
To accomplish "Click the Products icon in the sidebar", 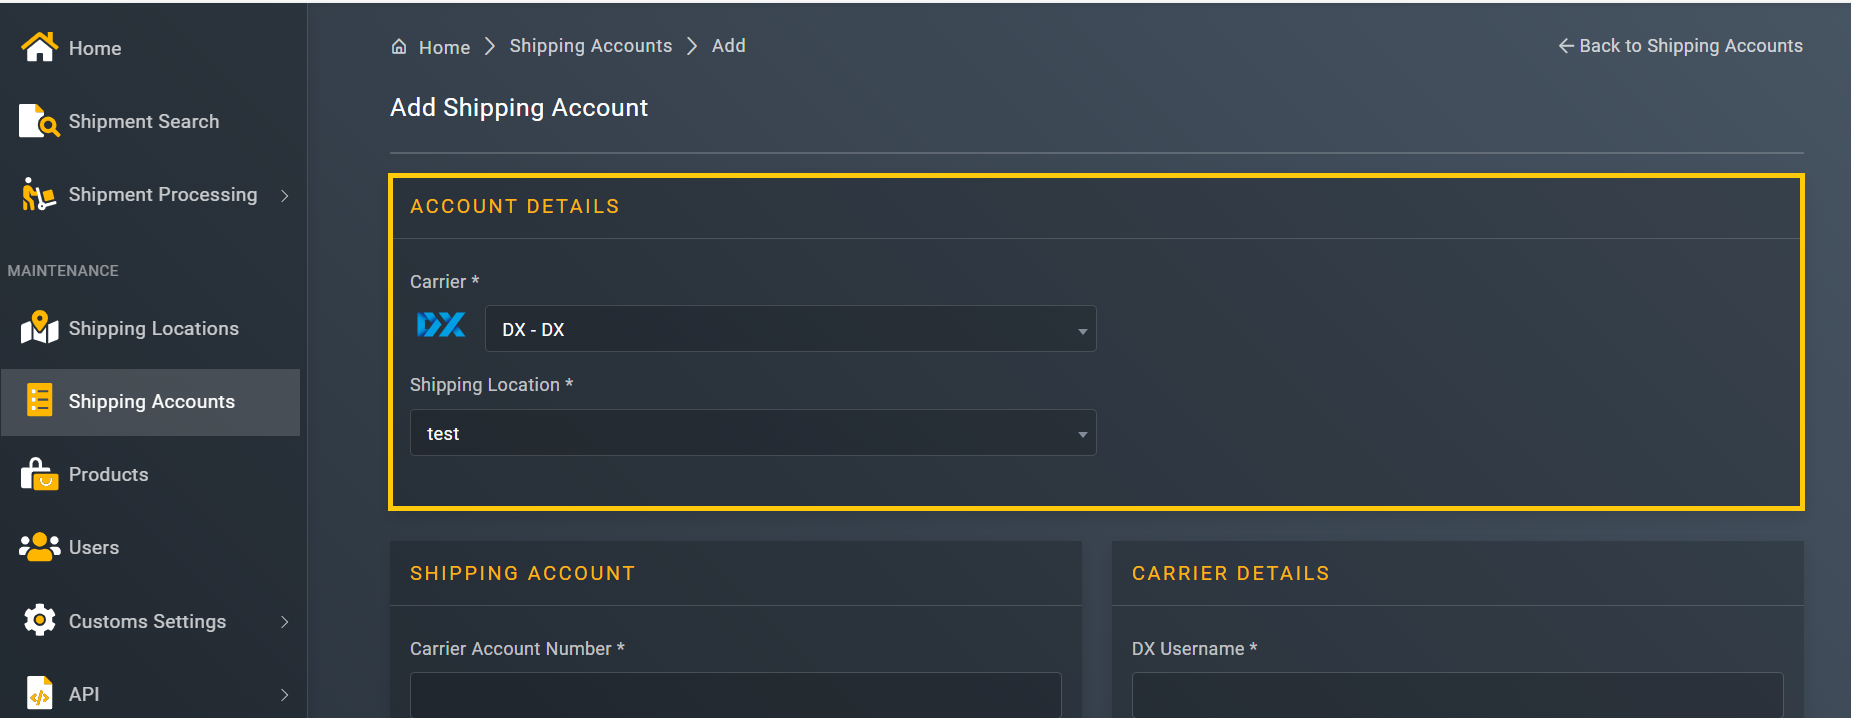I will pyautogui.click(x=37, y=474).
